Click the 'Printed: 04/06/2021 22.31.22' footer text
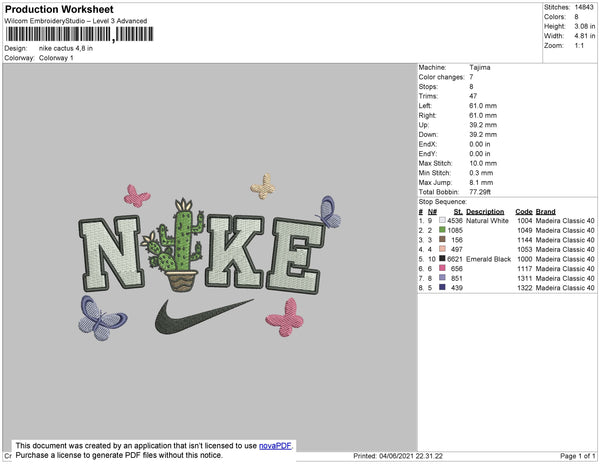Image resolution: width=600 pixels, height=464 pixels. click(x=398, y=456)
